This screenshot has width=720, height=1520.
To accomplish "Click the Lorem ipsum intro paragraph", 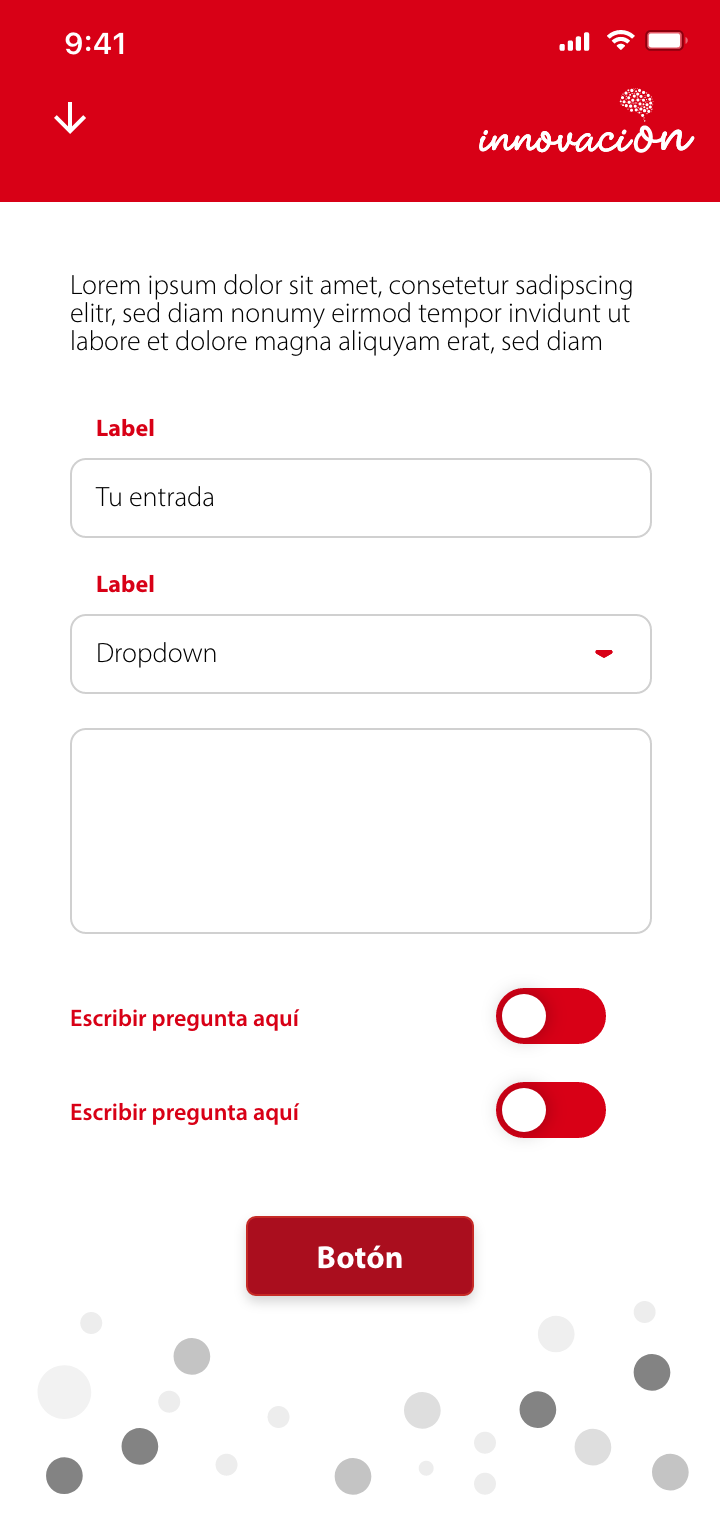I will point(351,314).
